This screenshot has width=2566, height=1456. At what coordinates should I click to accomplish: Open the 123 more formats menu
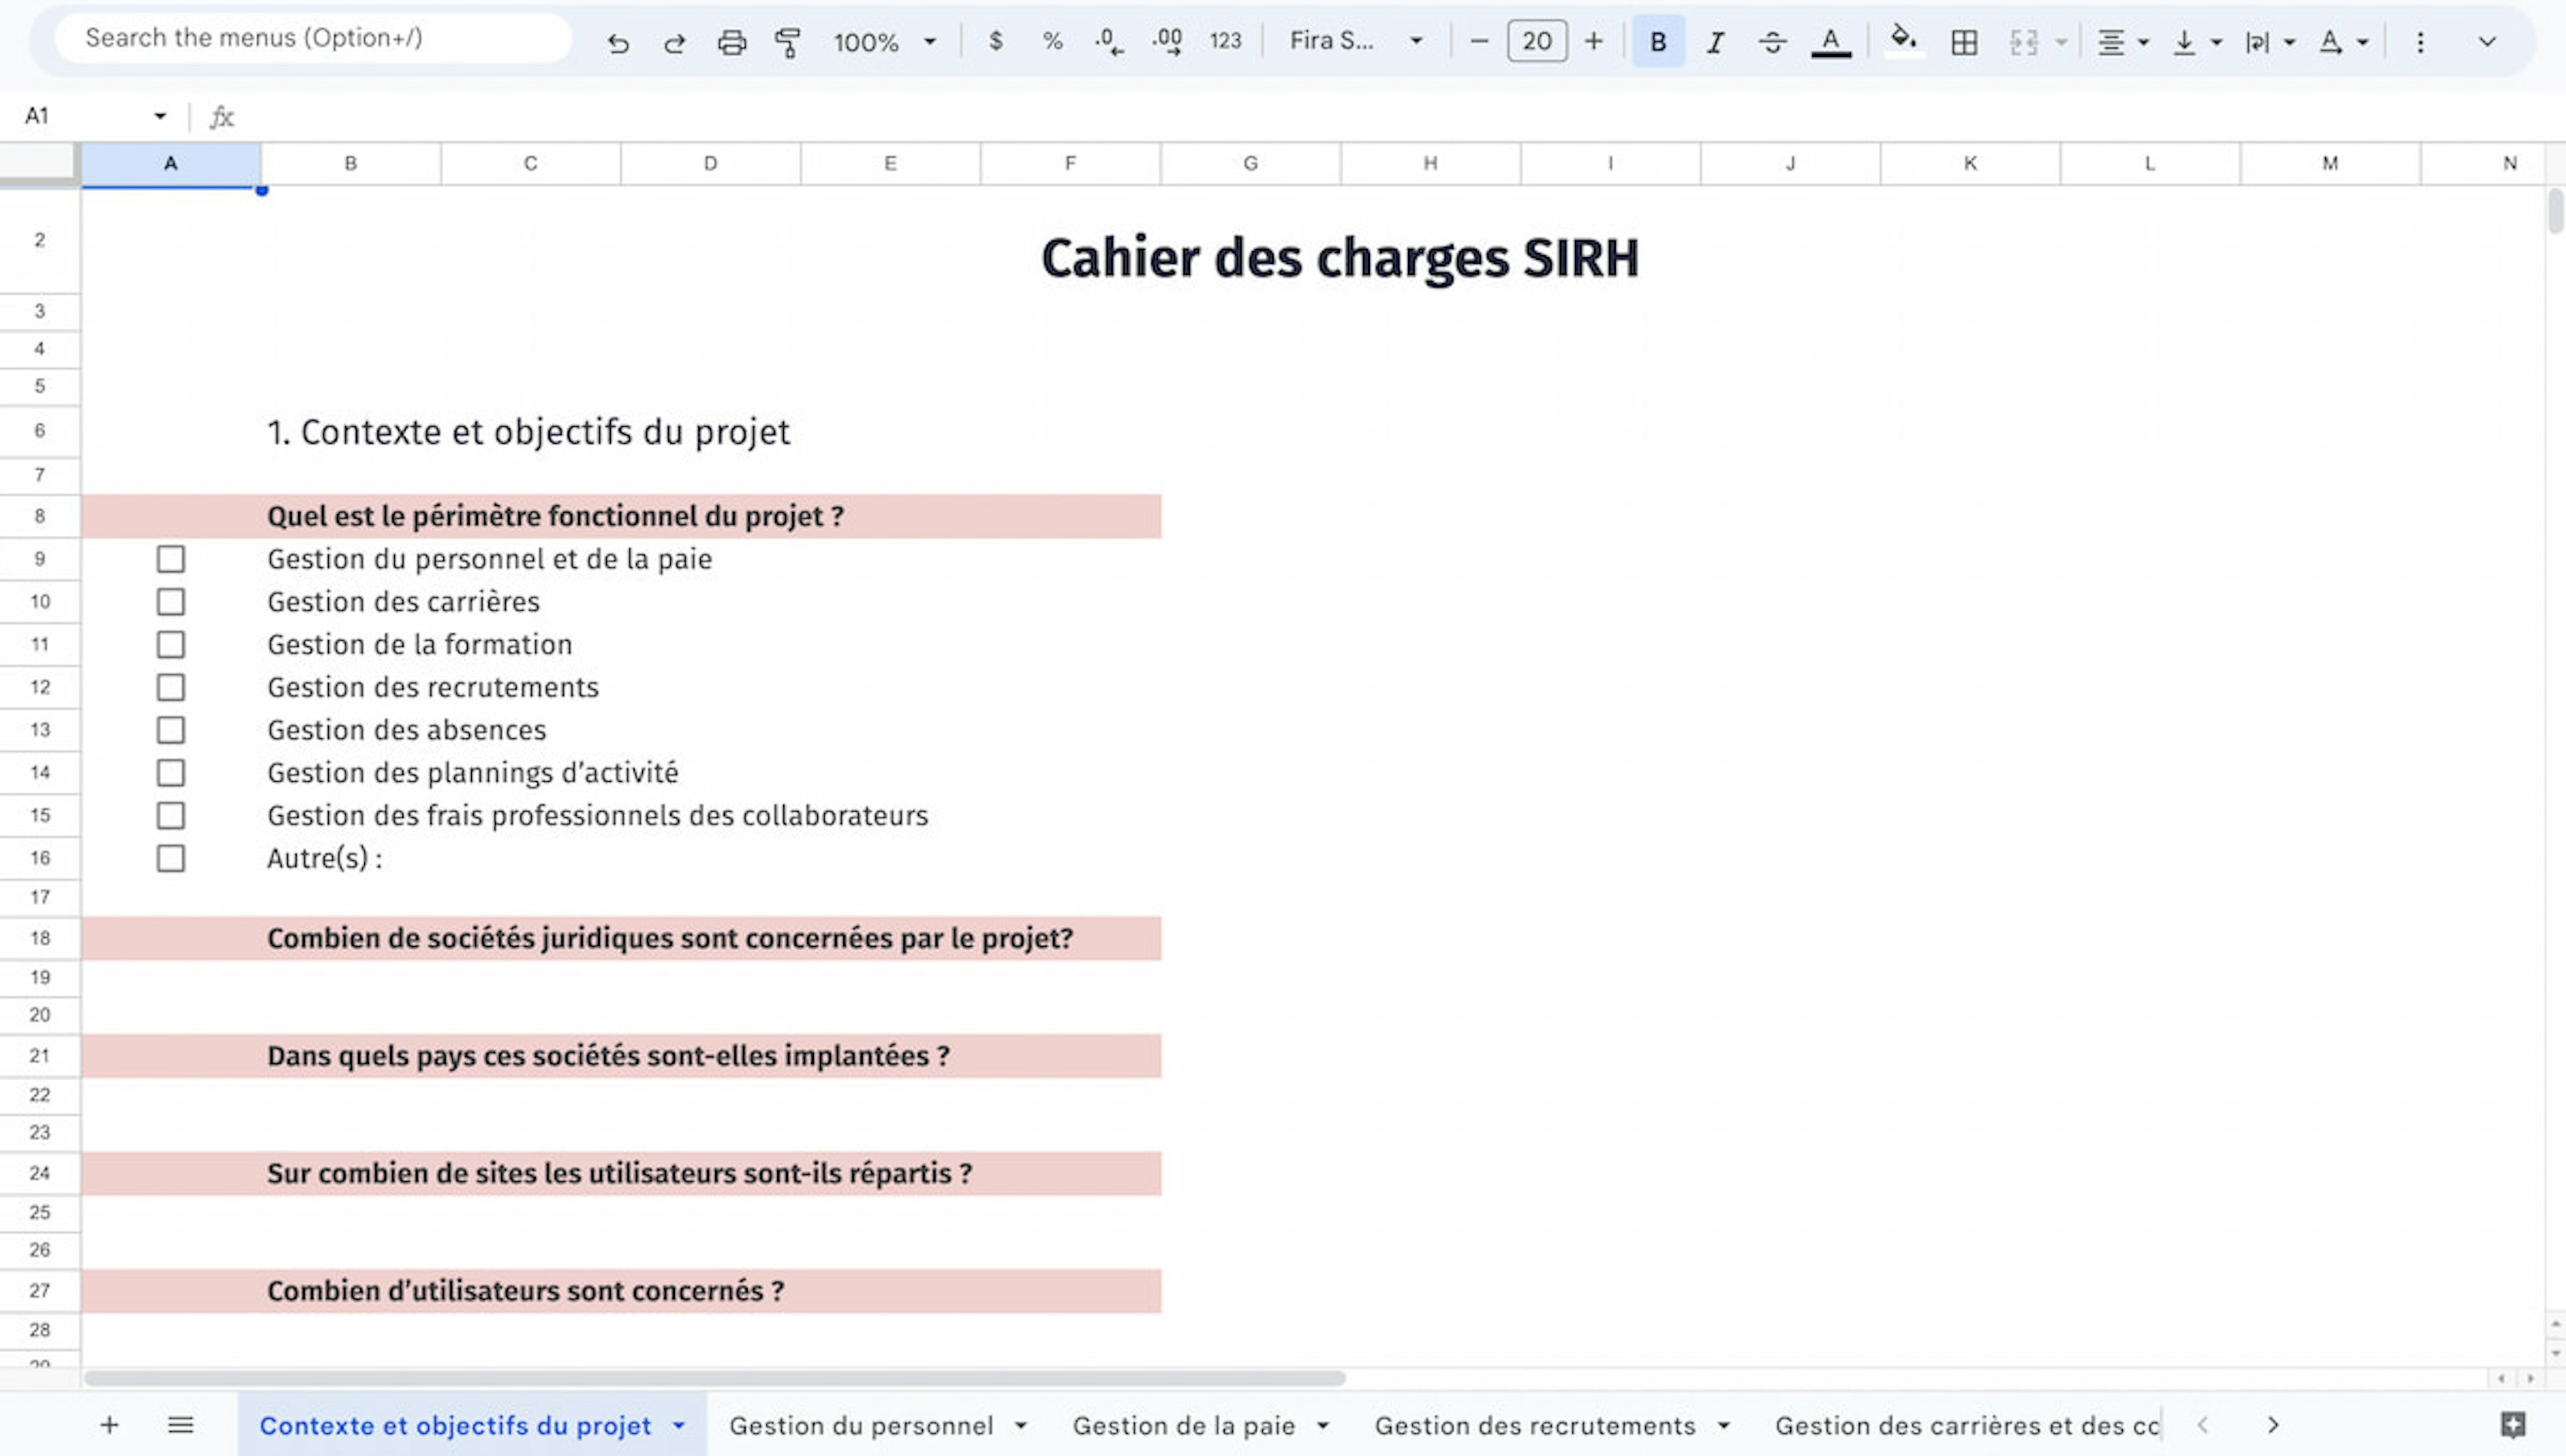click(x=1225, y=41)
